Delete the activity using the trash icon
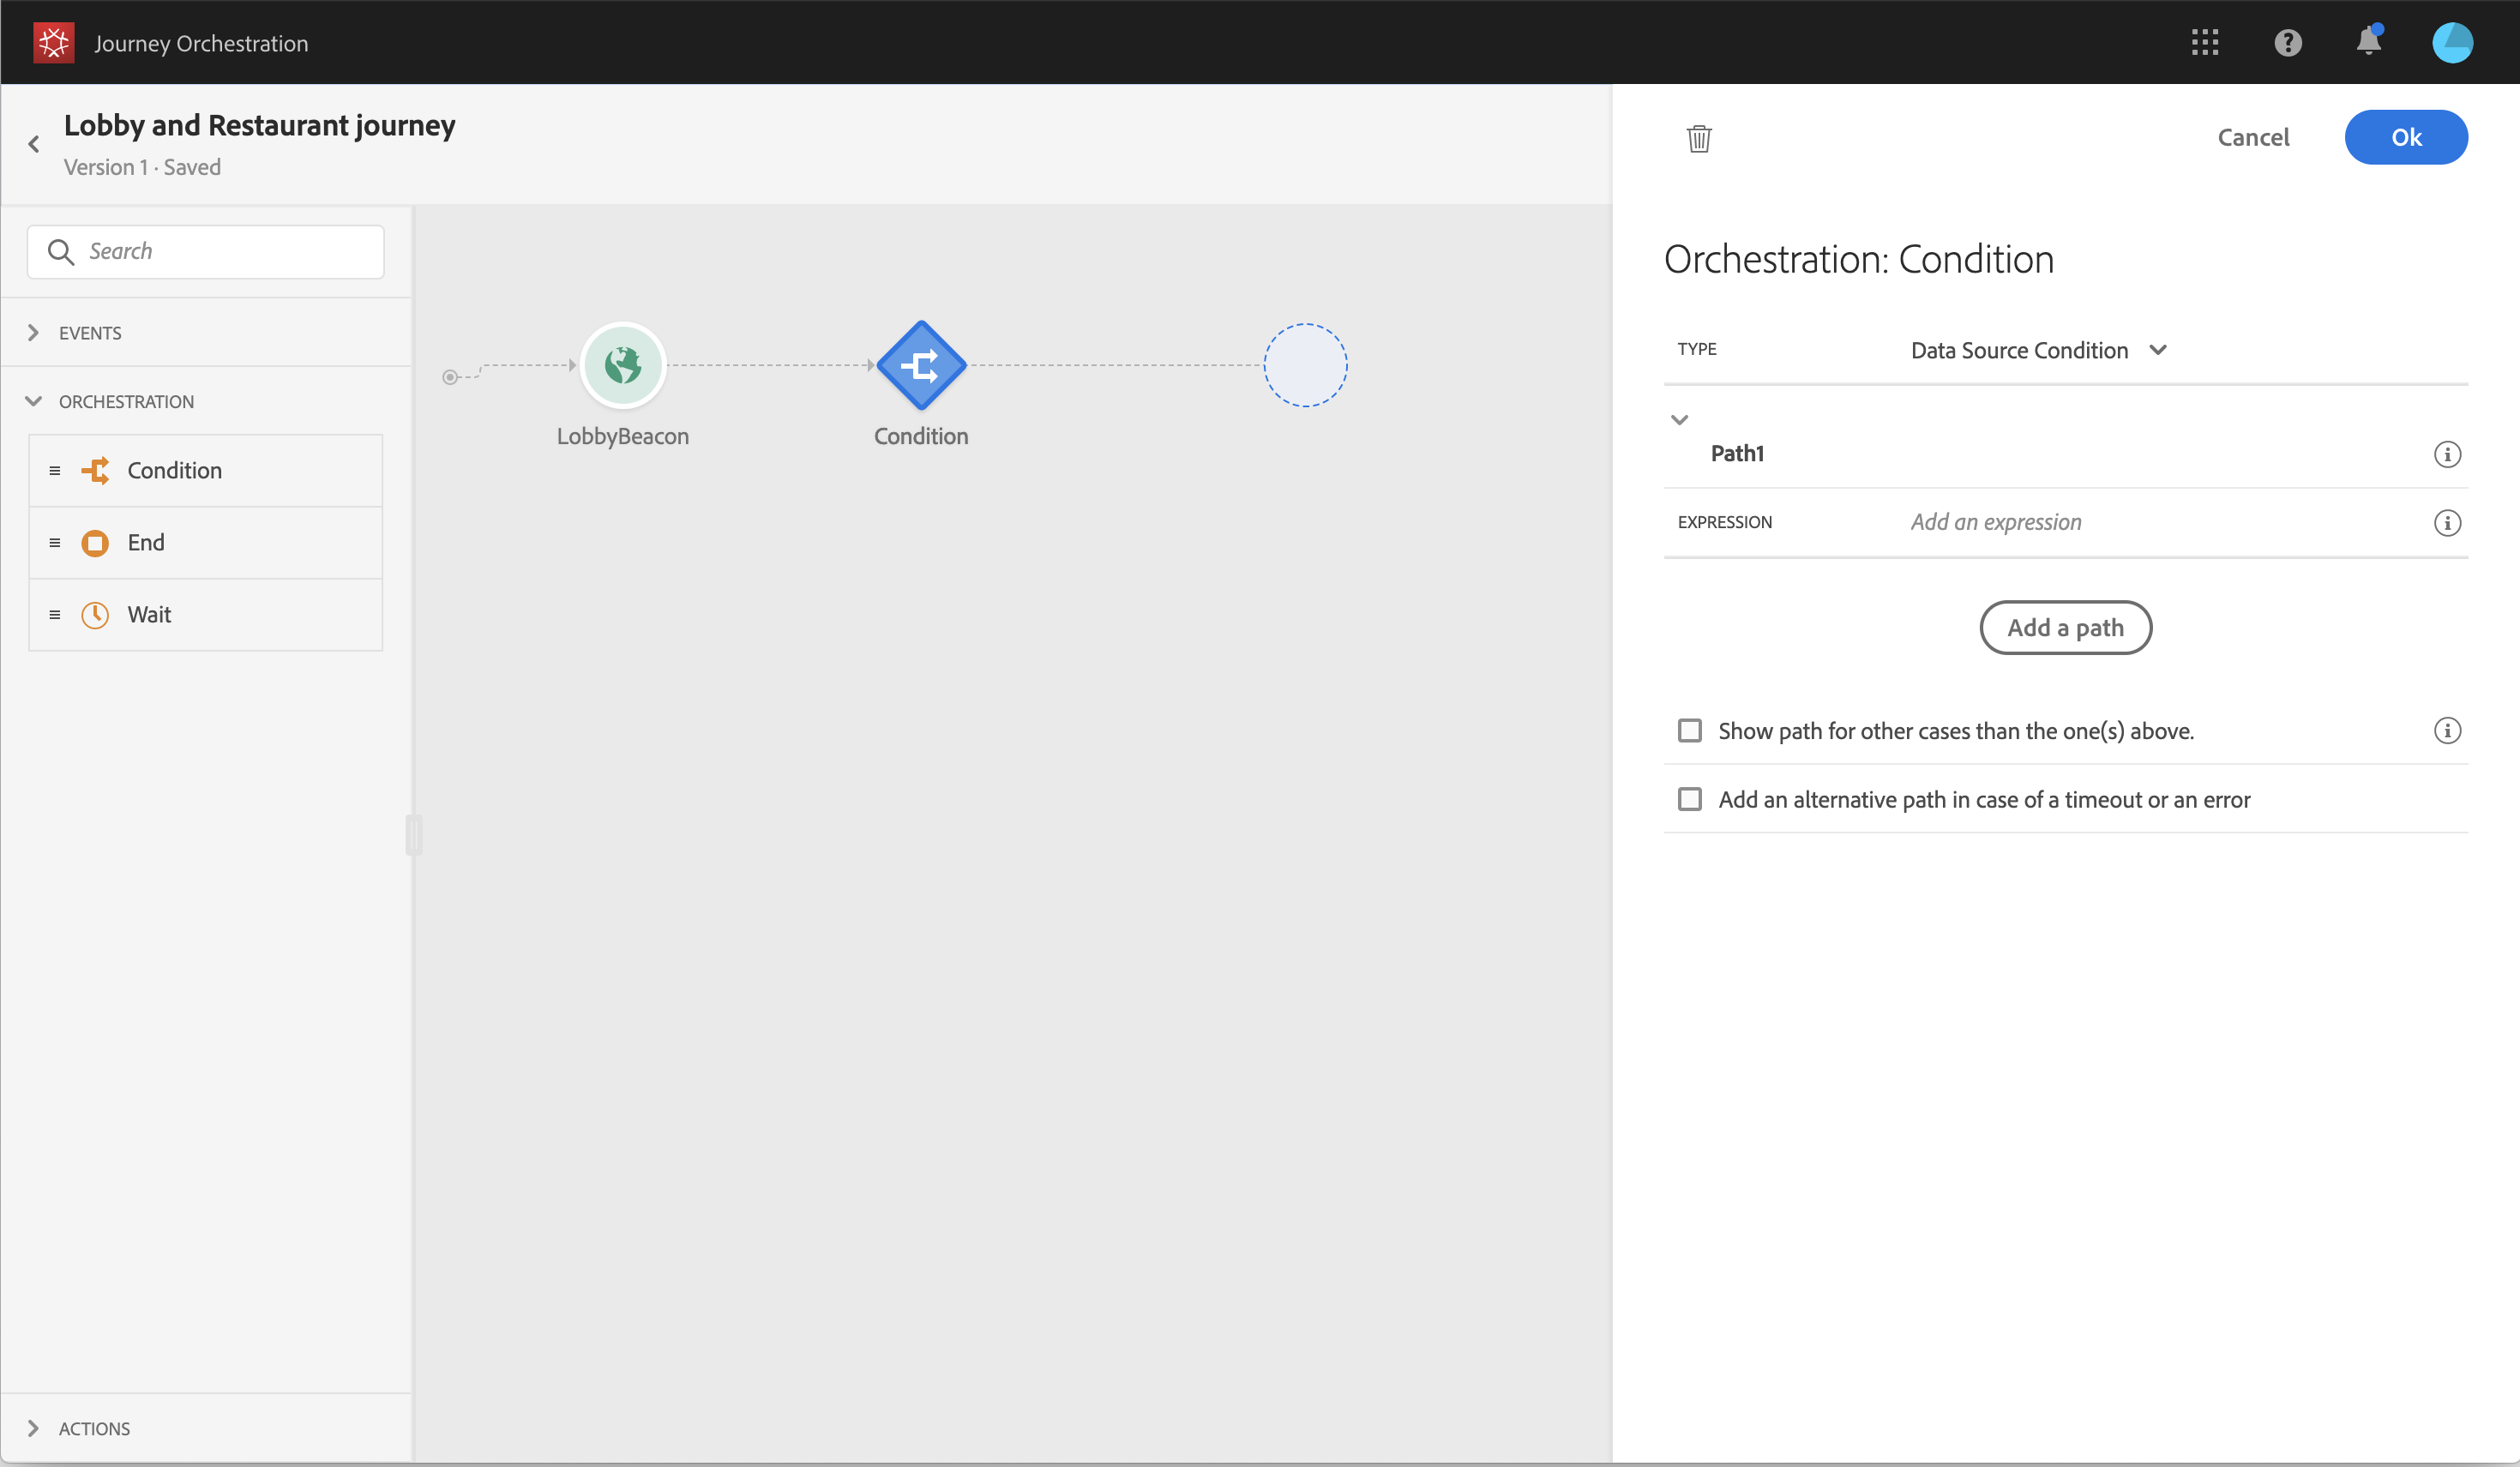This screenshot has height=1467, width=2520. click(x=1699, y=138)
